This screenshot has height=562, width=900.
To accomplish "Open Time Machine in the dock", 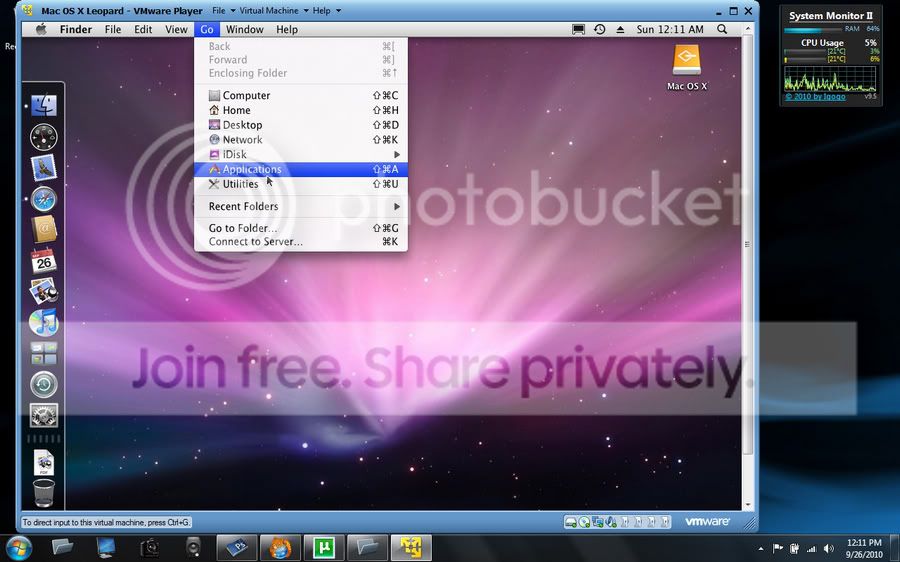I will [44, 385].
